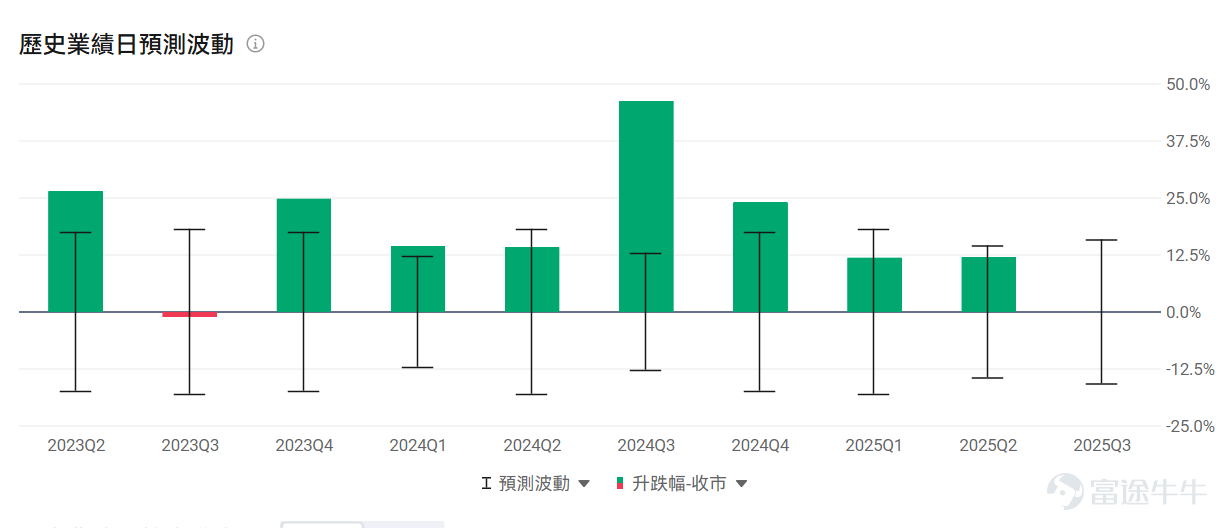Click the 2023Q4 axis label
The image size is (1227, 528).
tap(304, 446)
